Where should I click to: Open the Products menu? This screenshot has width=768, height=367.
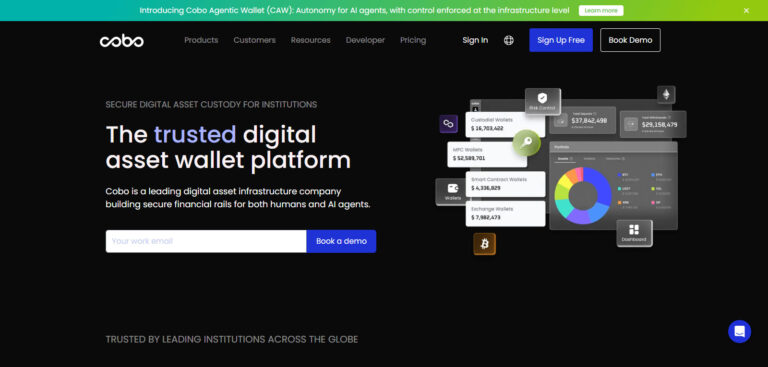pyautogui.click(x=201, y=40)
